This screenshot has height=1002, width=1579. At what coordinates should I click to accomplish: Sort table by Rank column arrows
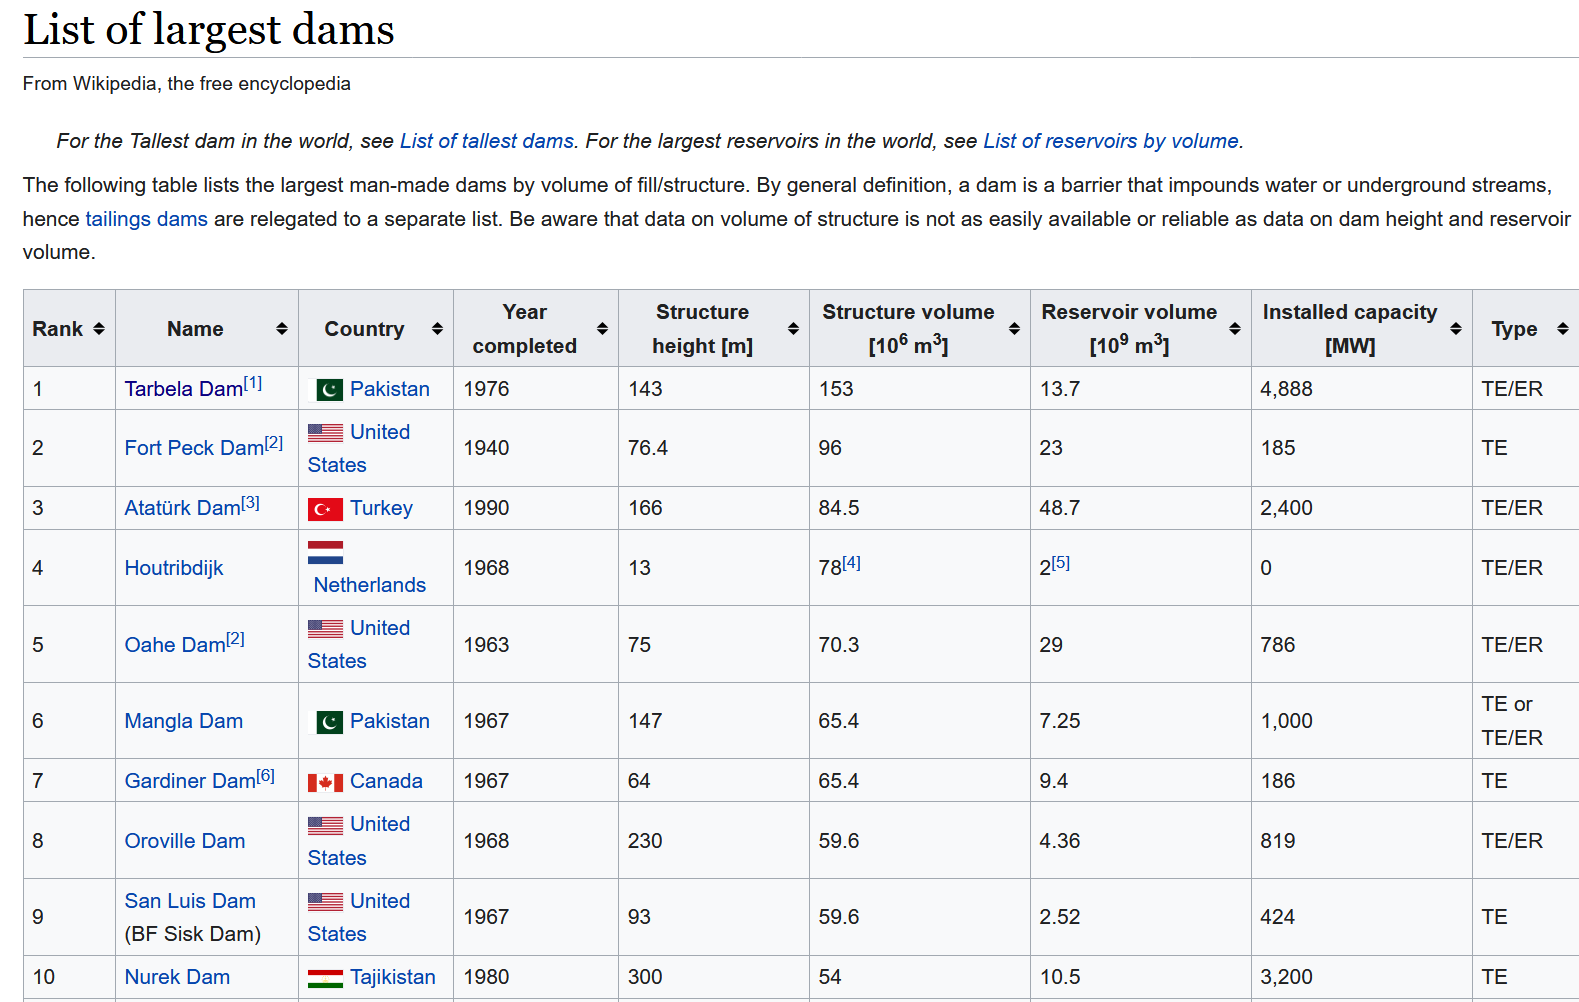pyautogui.click(x=98, y=329)
